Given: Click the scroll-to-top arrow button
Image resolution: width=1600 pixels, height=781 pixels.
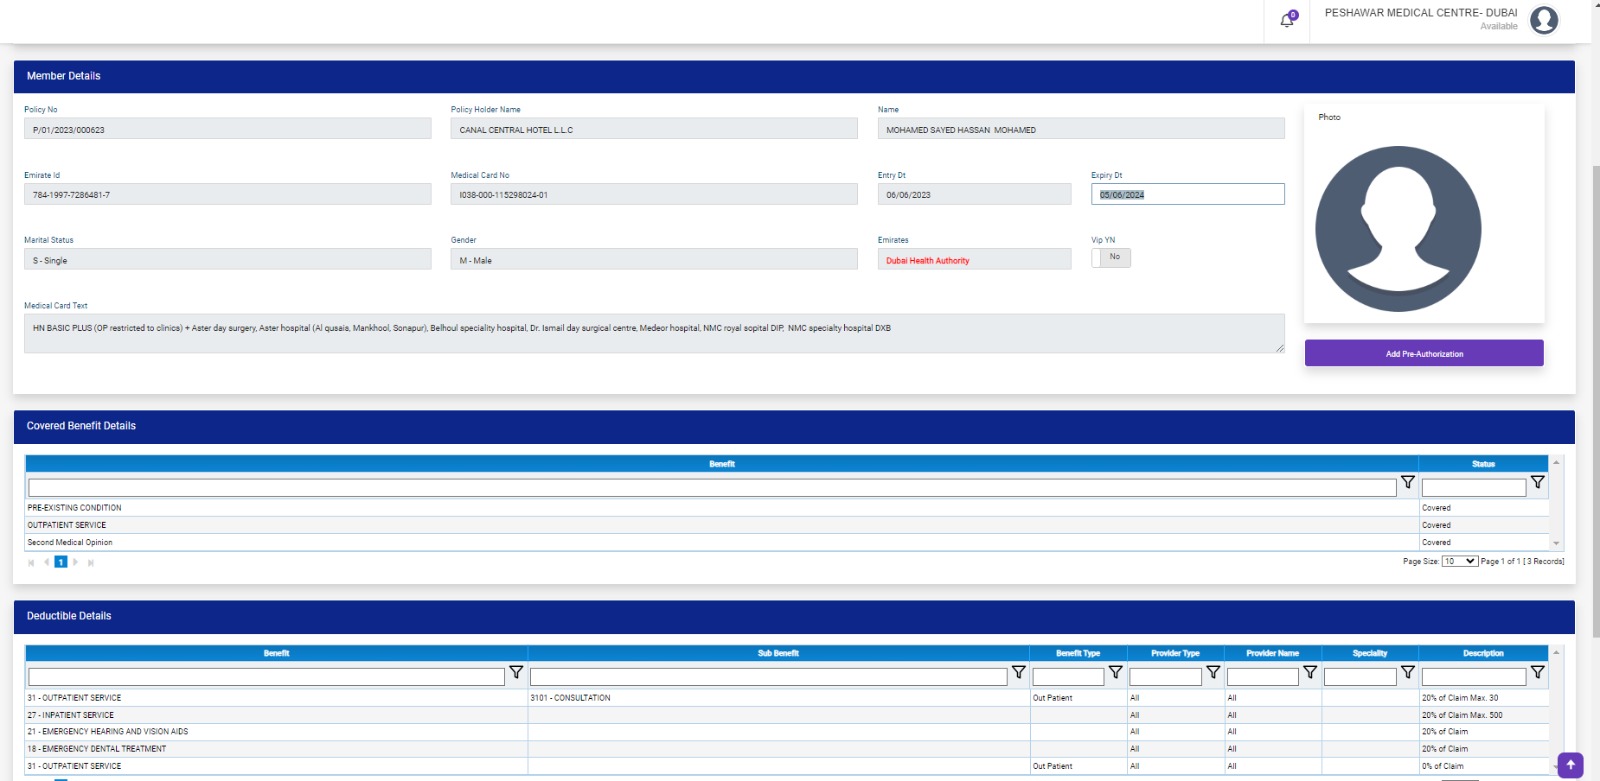Looking at the screenshot, I should [1570, 765].
